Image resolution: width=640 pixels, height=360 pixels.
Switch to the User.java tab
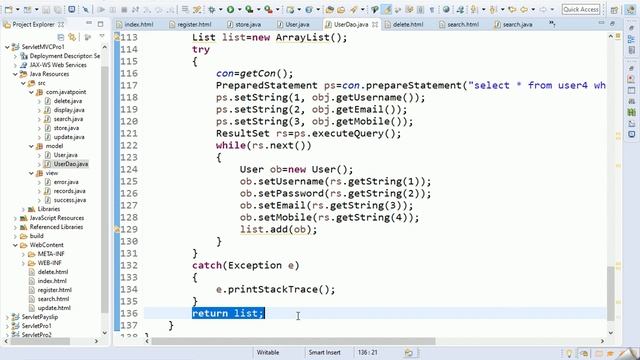tap(293, 24)
